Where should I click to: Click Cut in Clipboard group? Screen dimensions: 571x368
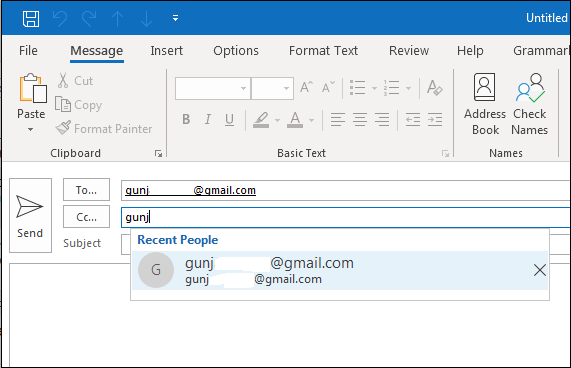click(75, 80)
